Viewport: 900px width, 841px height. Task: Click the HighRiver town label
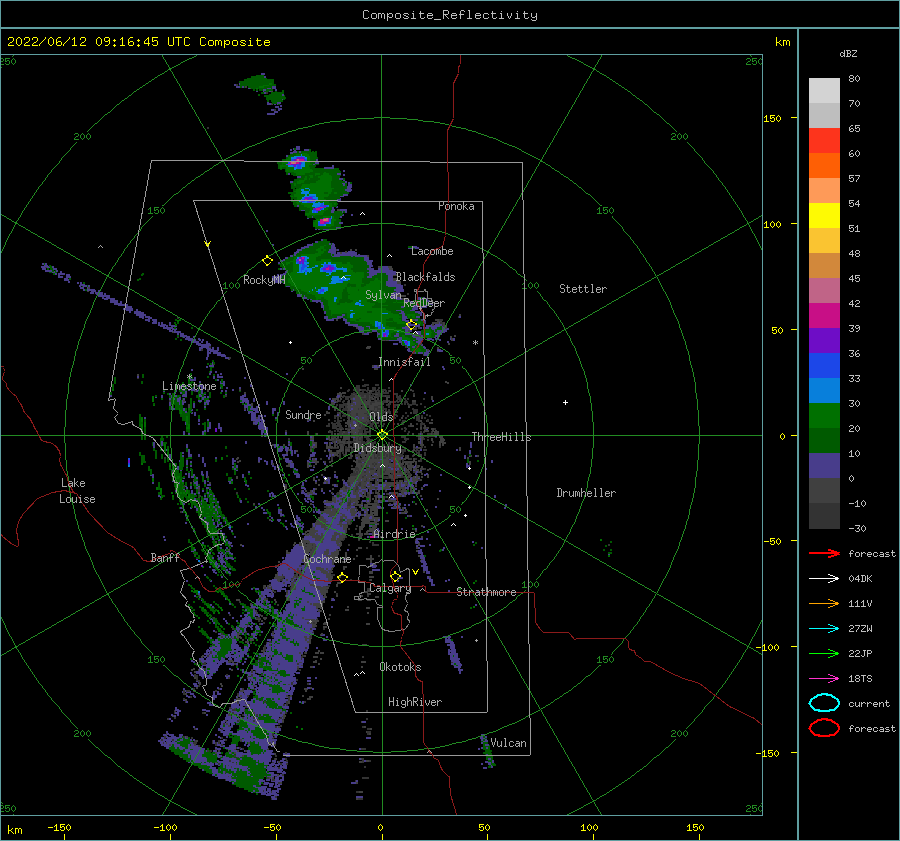tap(415, 702)
